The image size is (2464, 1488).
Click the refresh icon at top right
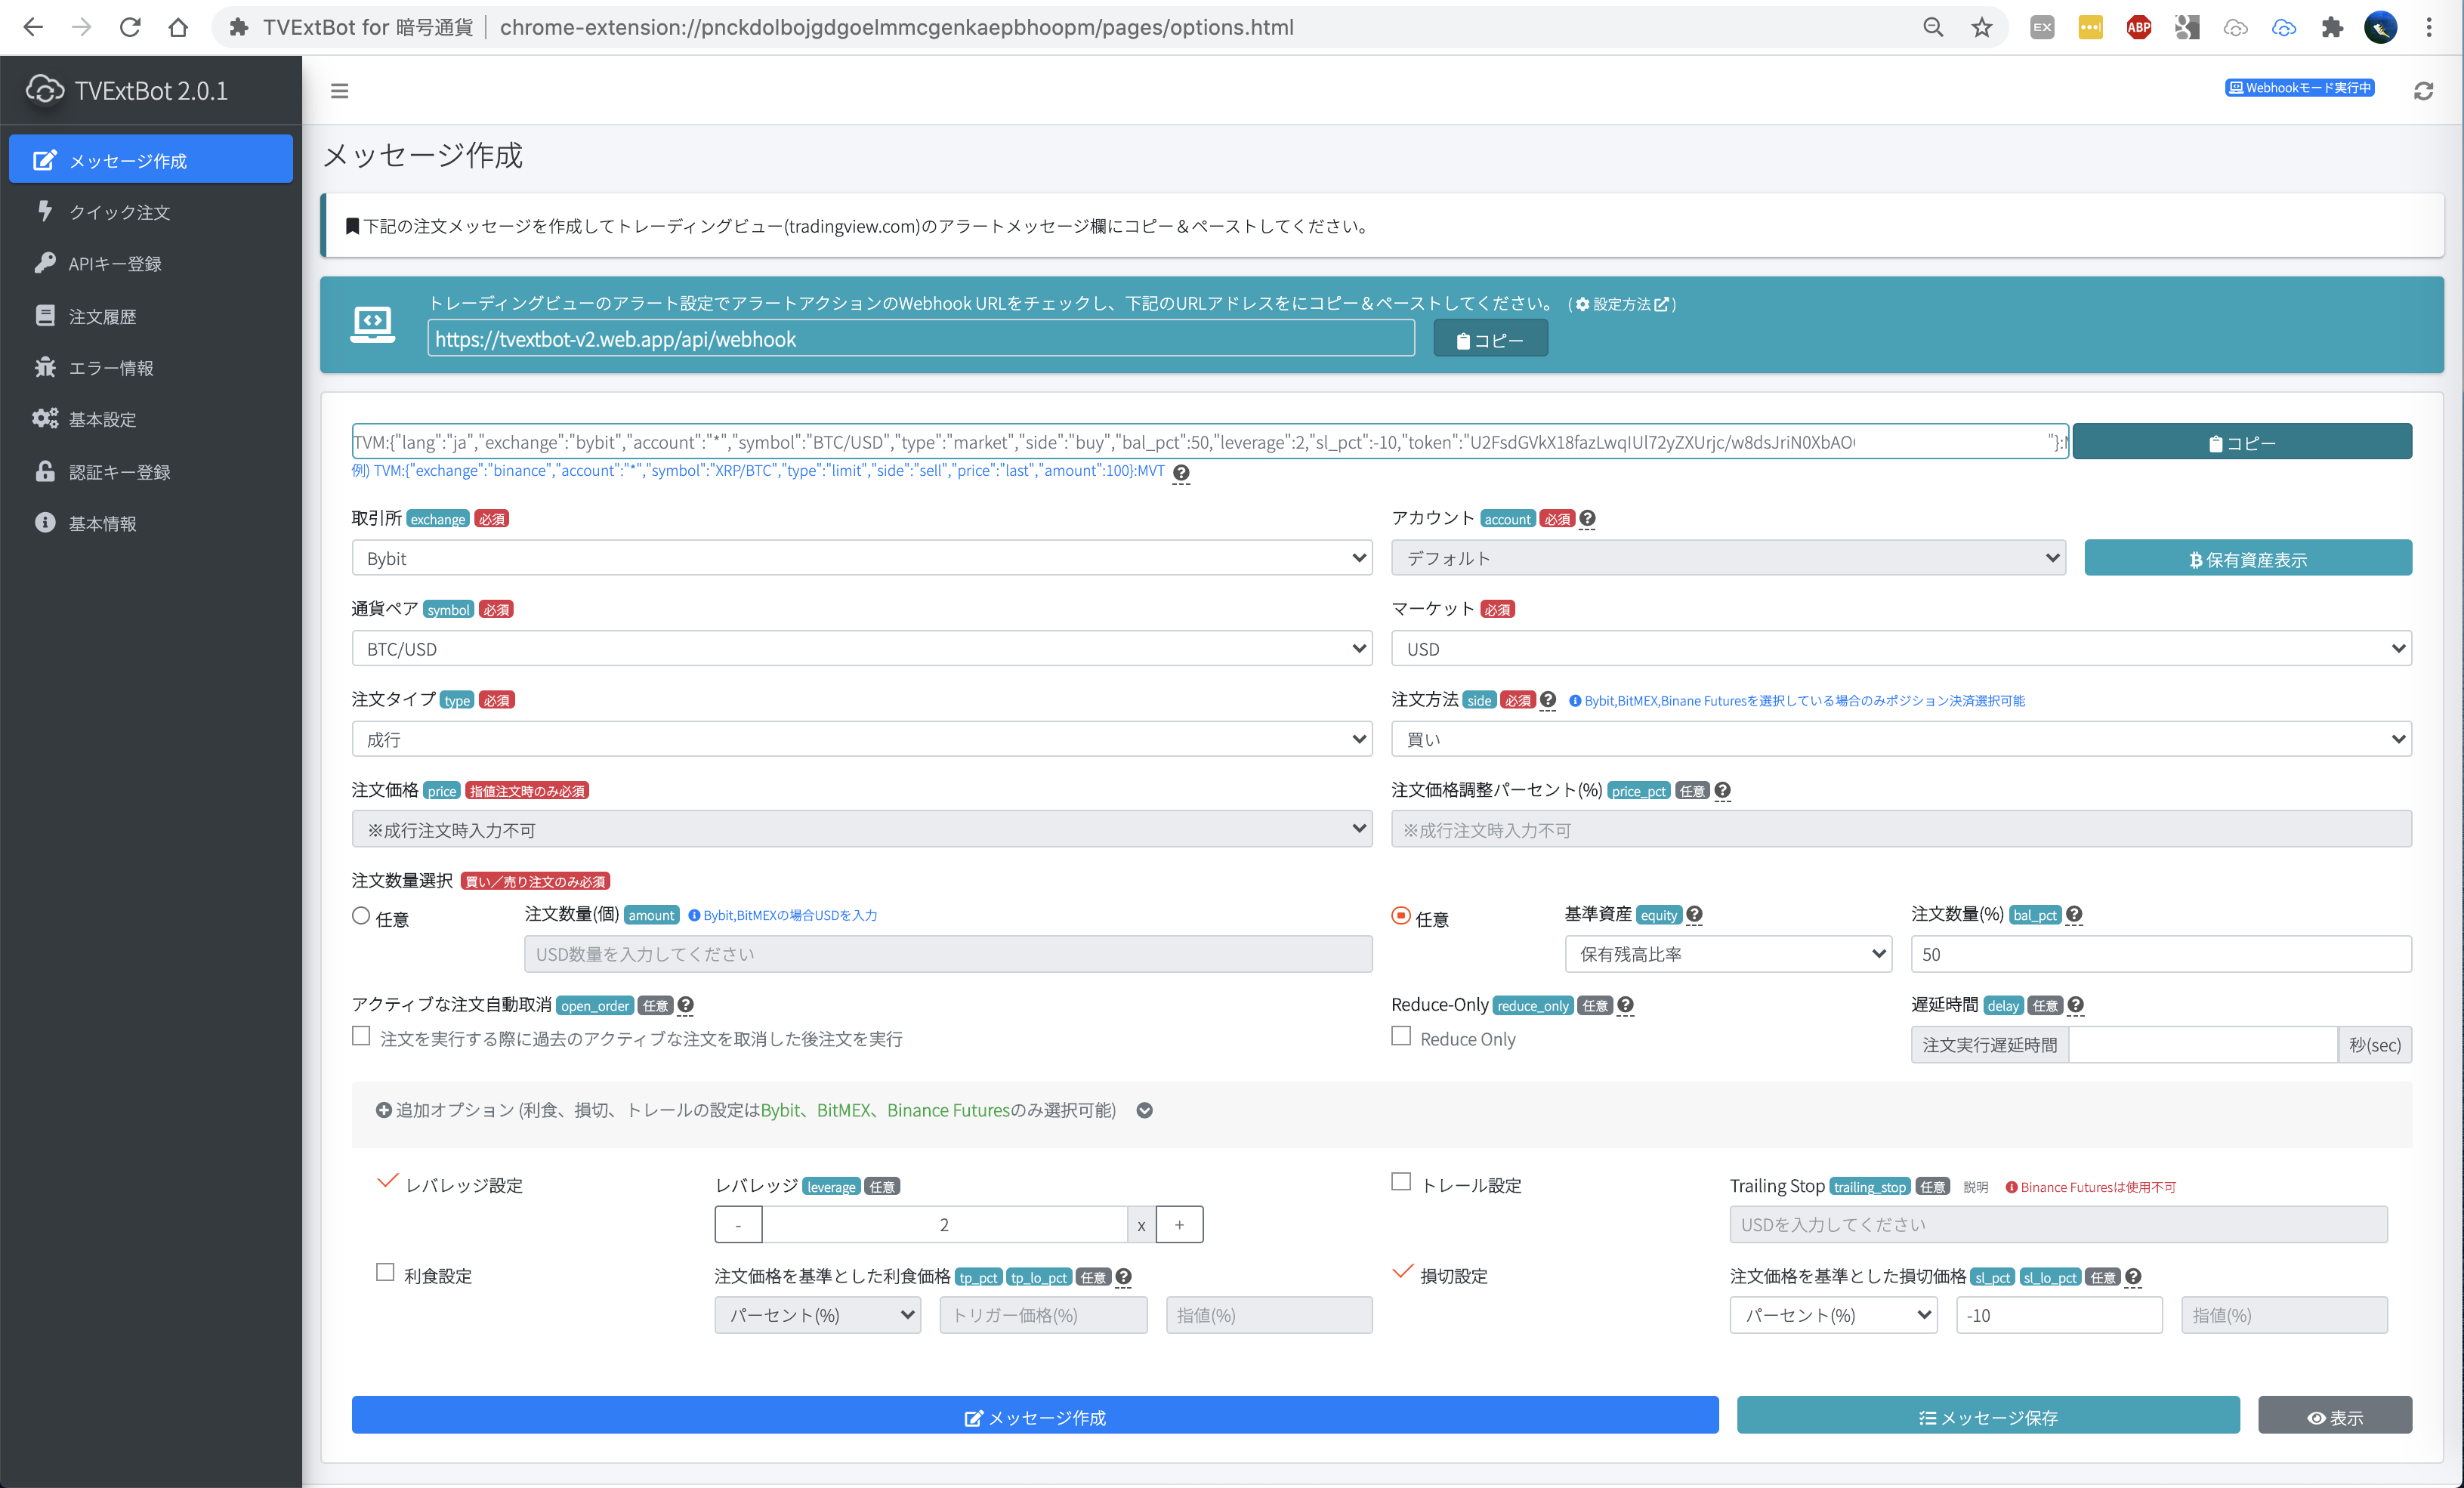(x=2423, y=91)
